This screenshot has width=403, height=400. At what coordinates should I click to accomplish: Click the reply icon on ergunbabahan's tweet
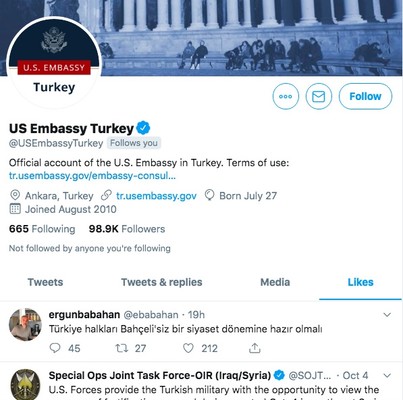tap(55, 348)
